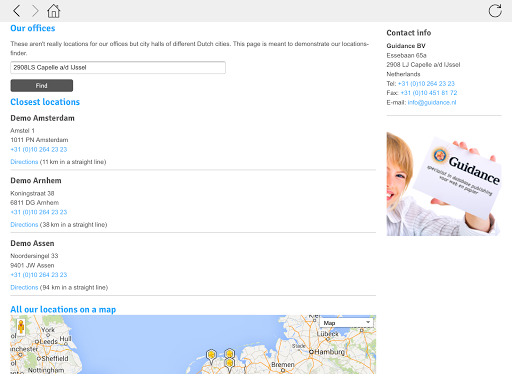Click the Tel number under Contact info
This screenshot has width=512, height=374.
(x=426, y=83)
